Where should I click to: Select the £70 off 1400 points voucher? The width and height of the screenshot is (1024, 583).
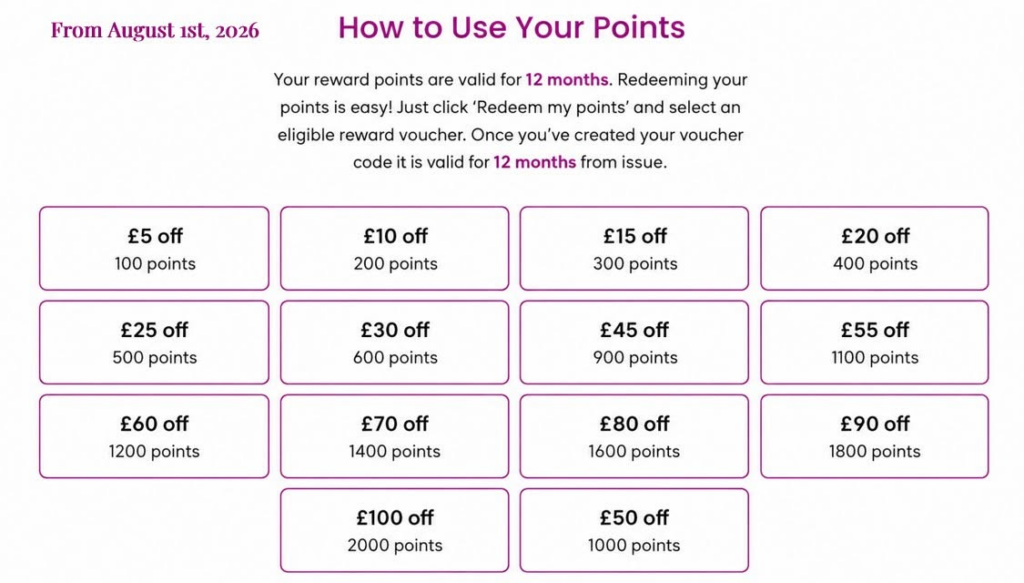point(394,436)
